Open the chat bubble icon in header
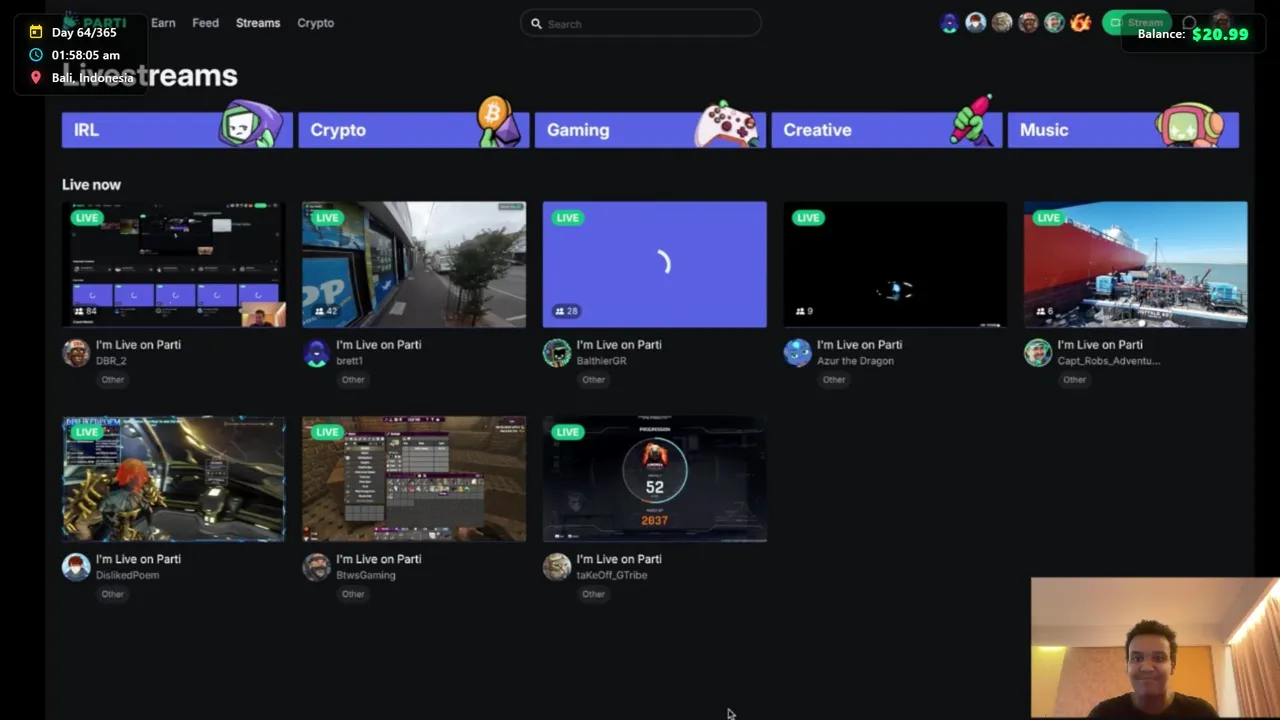This screenshot has height=720, width=1280. pyautogui.click(x=1189, y=22)
